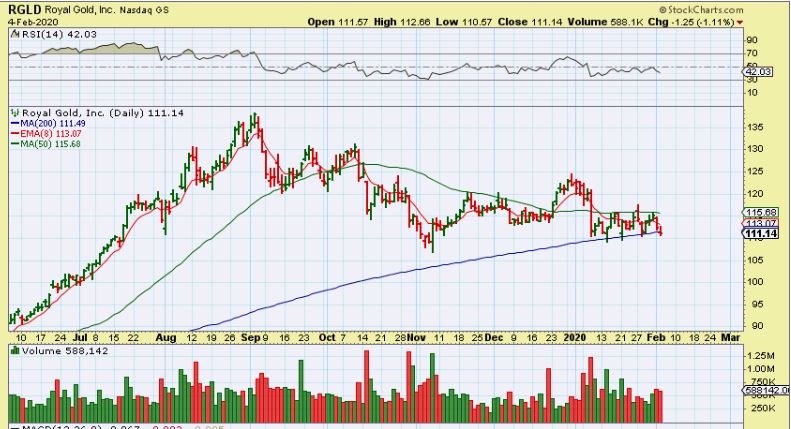Click the Low 110.57 value

click(464, 22)
